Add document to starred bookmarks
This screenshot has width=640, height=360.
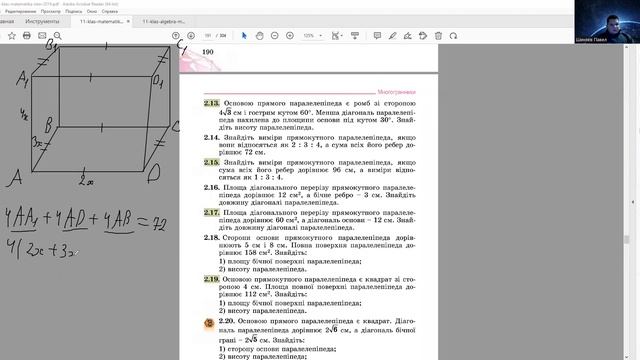pyautogui.click(x=12, y=36)
